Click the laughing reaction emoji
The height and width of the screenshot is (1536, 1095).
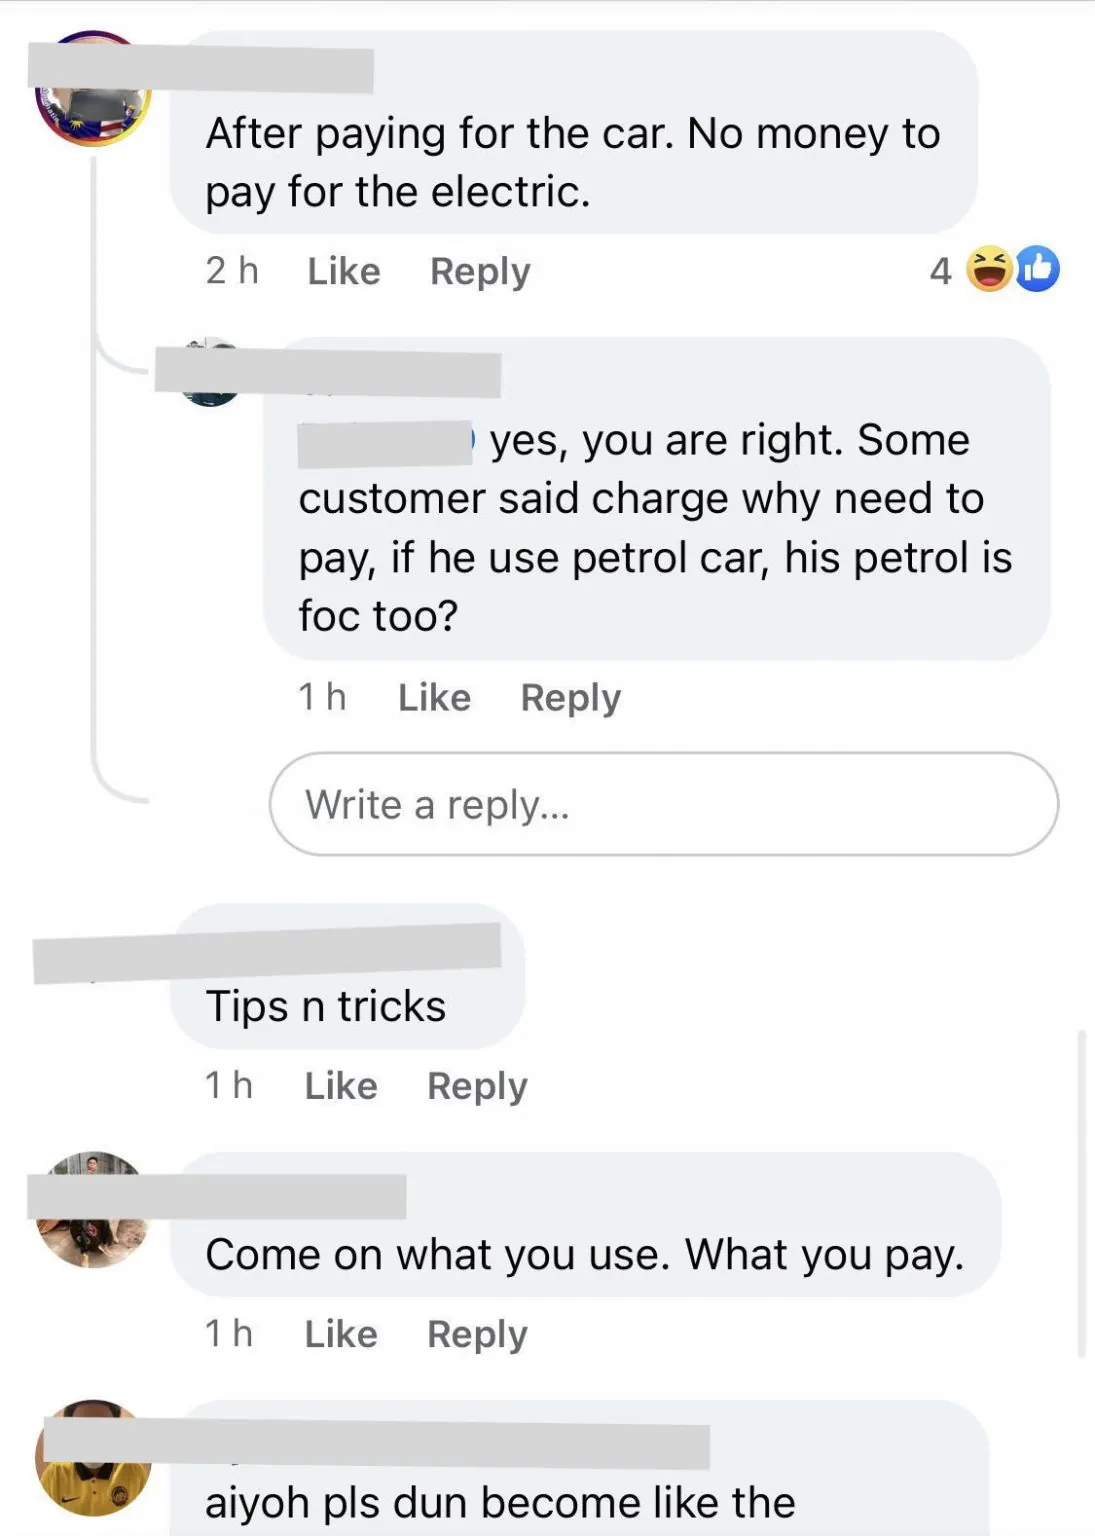(x=989, y=269)
